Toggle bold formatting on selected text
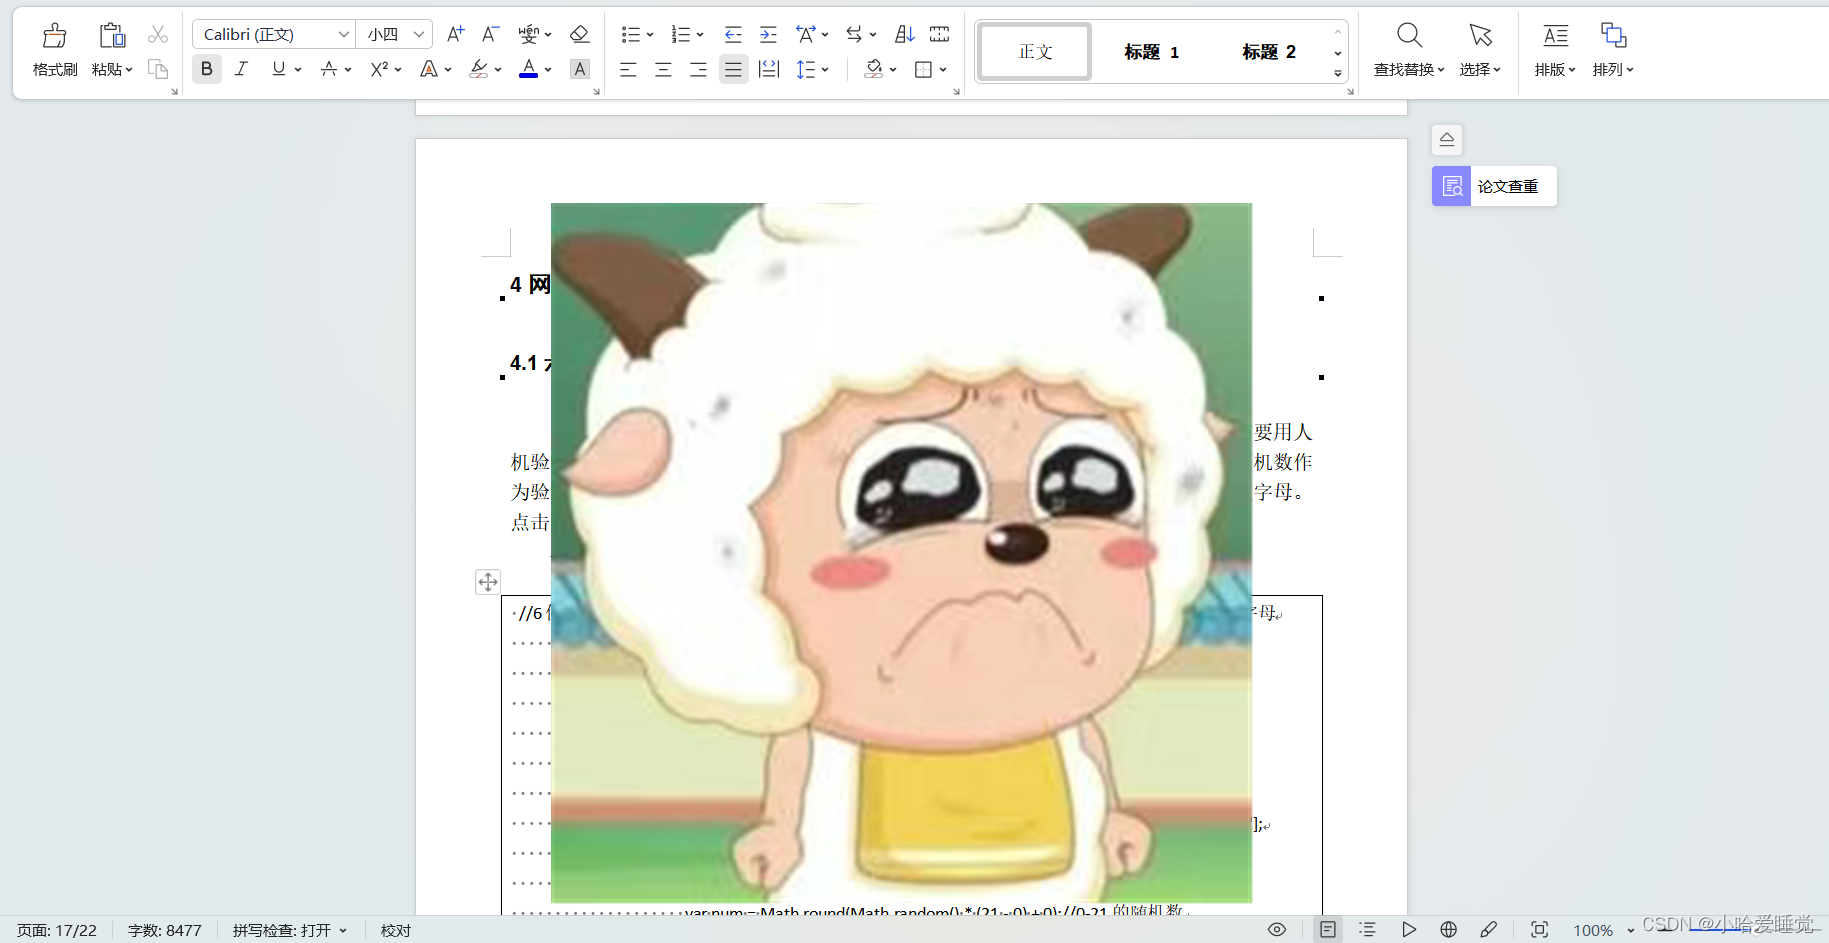1829x943 pixels. click(x=206, y=69)
